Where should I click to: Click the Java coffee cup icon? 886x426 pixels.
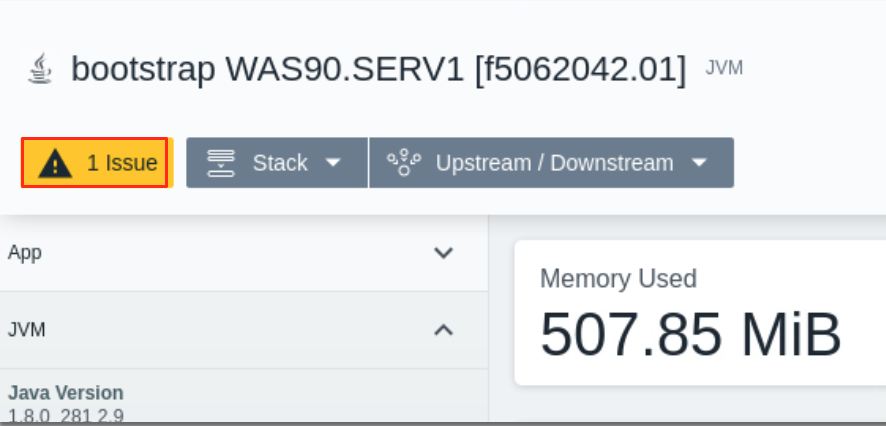(40, 70)
